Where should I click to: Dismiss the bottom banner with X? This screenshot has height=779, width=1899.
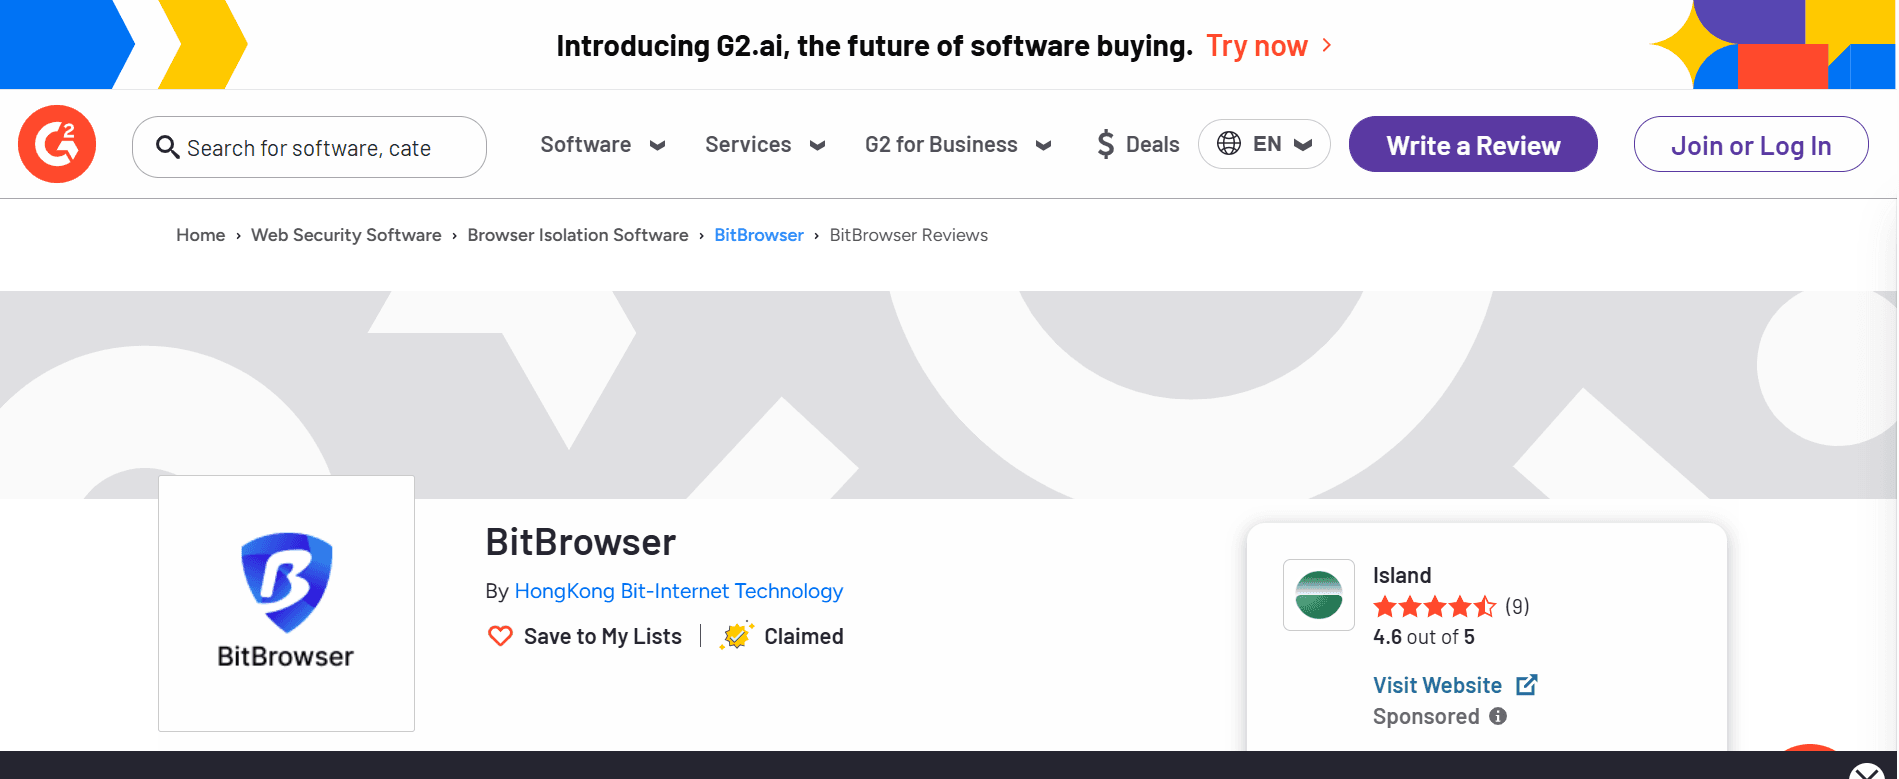pos(1866,773)
